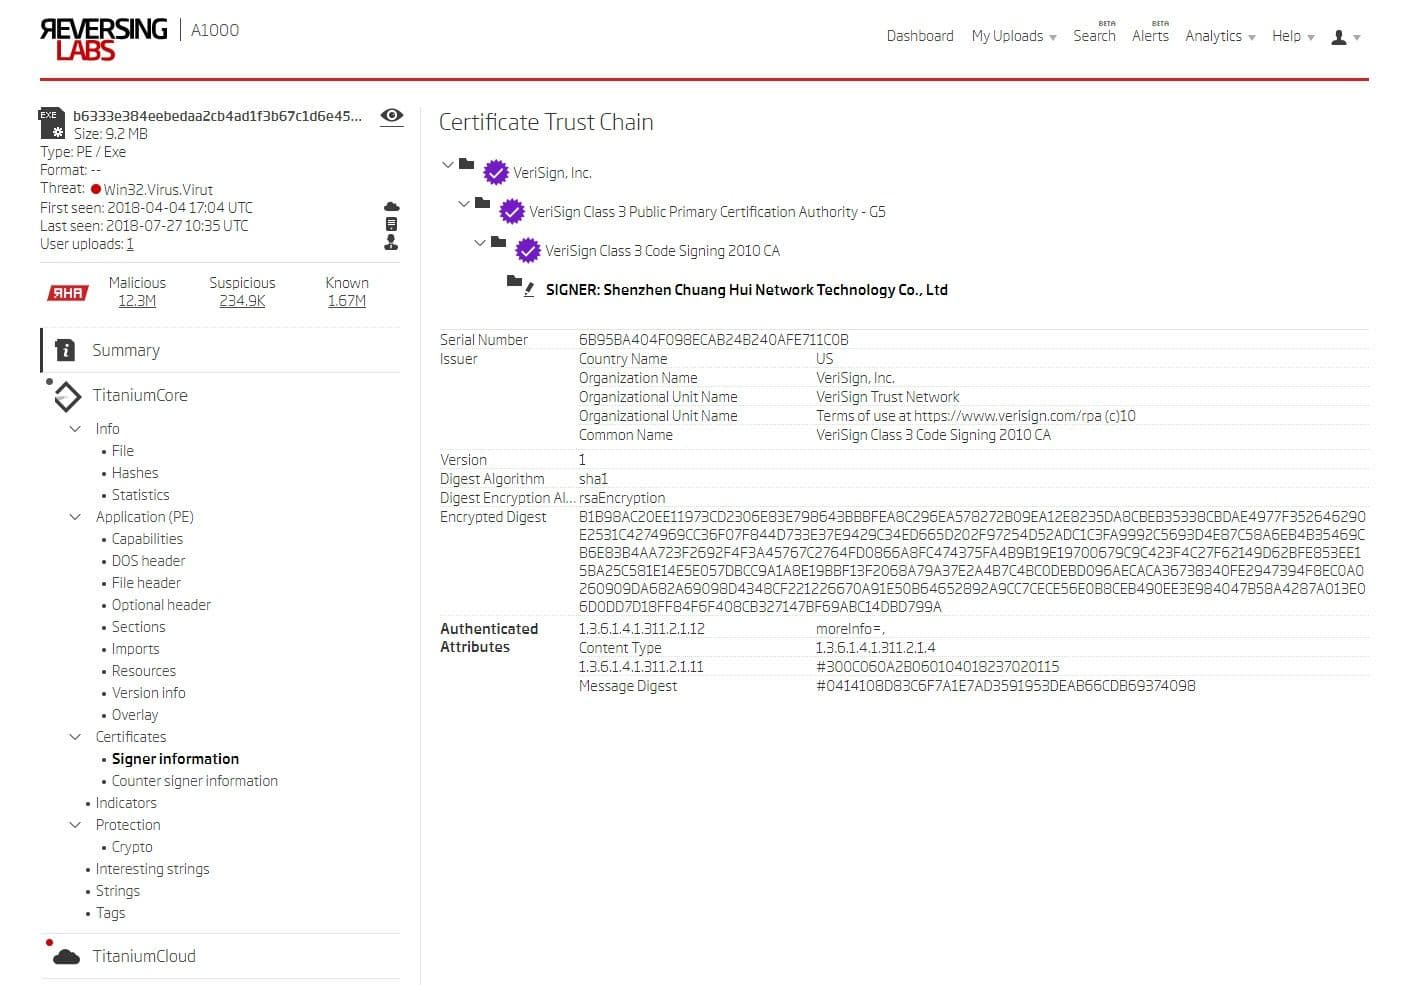Select Counter signer information in the sidebar

click(195, 781)
